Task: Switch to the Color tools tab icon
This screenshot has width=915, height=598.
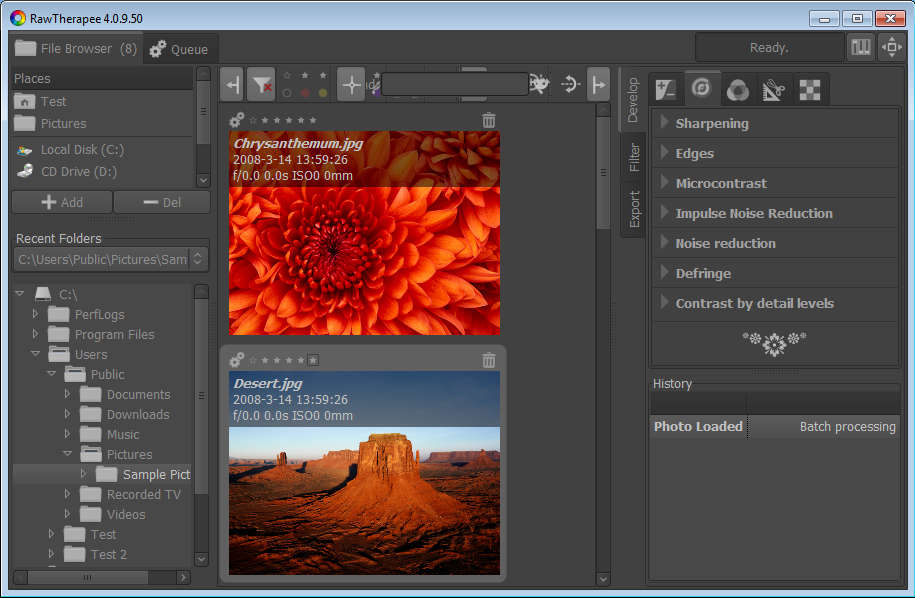Action: [x=738, y=90]
